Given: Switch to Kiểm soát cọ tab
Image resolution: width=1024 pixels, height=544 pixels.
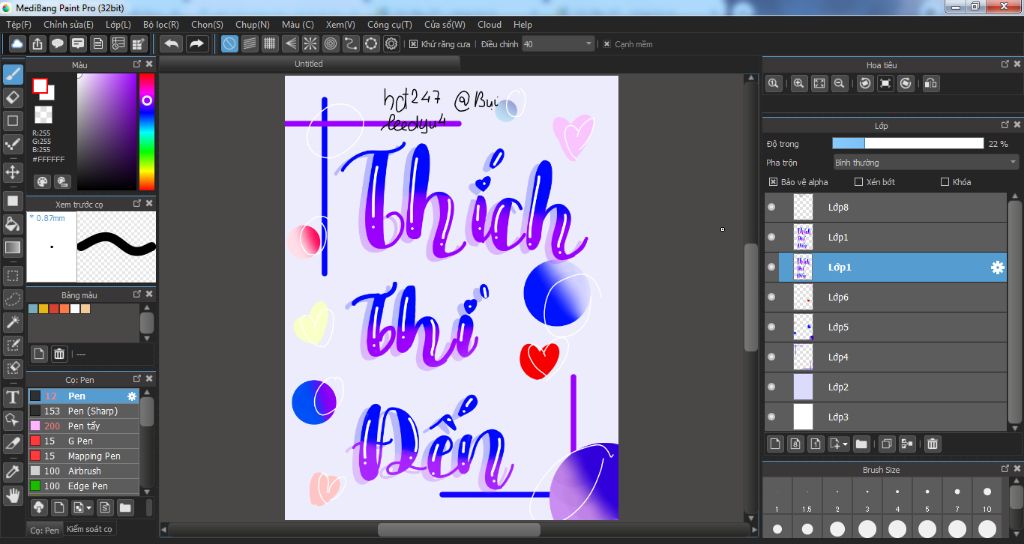Looking at the screenshot, I should 89,529.
